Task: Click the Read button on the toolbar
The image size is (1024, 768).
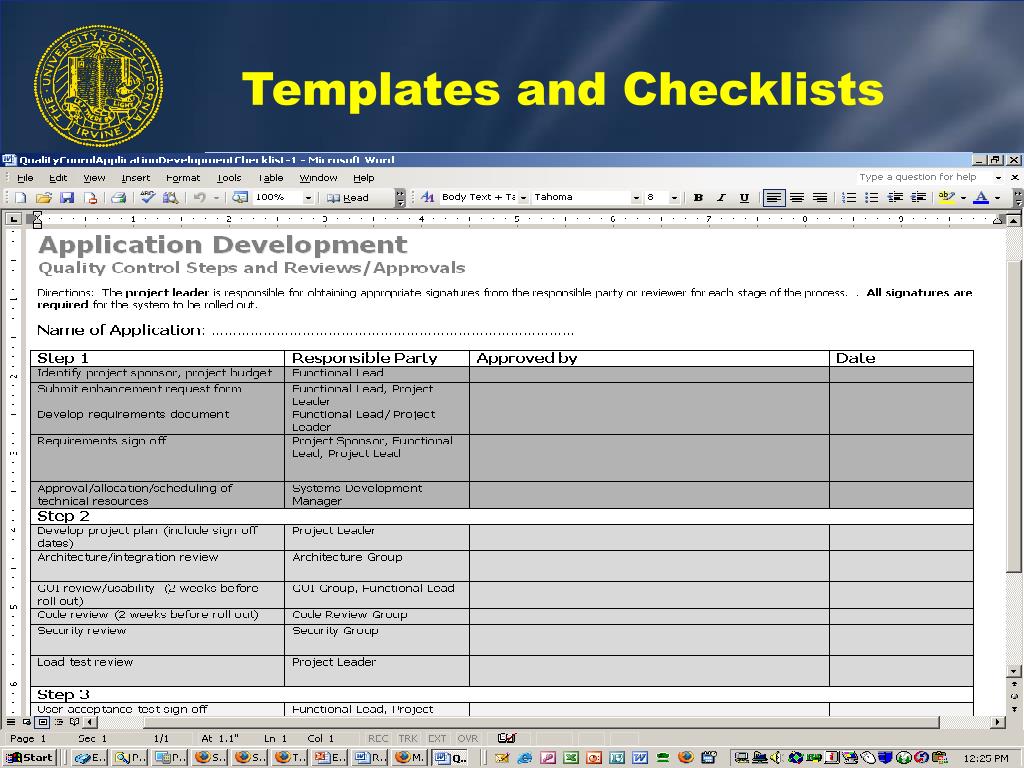Action: 348,198
